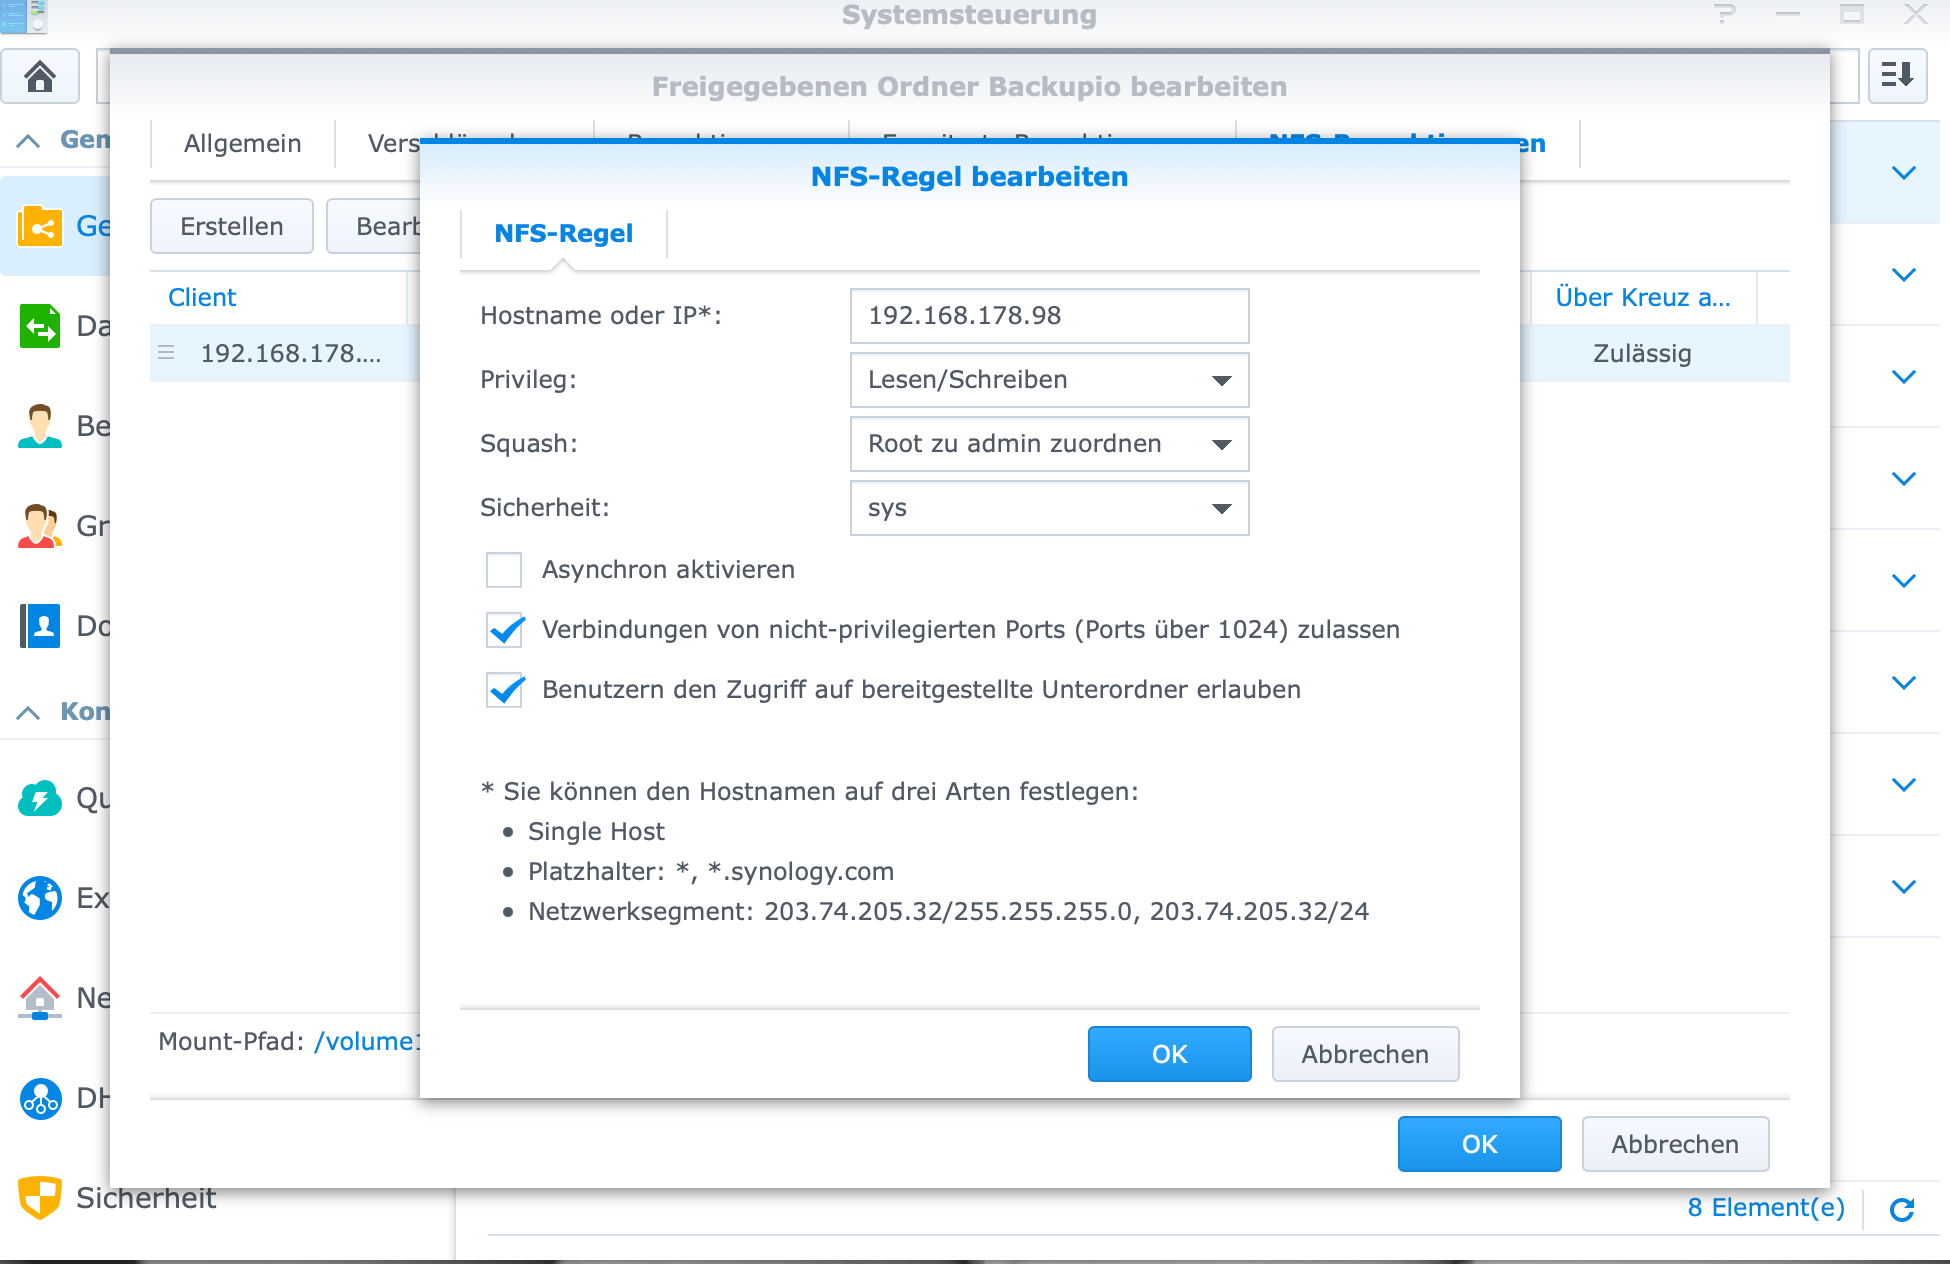This screenshot has width=1950, height=1264.
Task: Select the NFS-Regel tab
Action: (x=563, y=233)
